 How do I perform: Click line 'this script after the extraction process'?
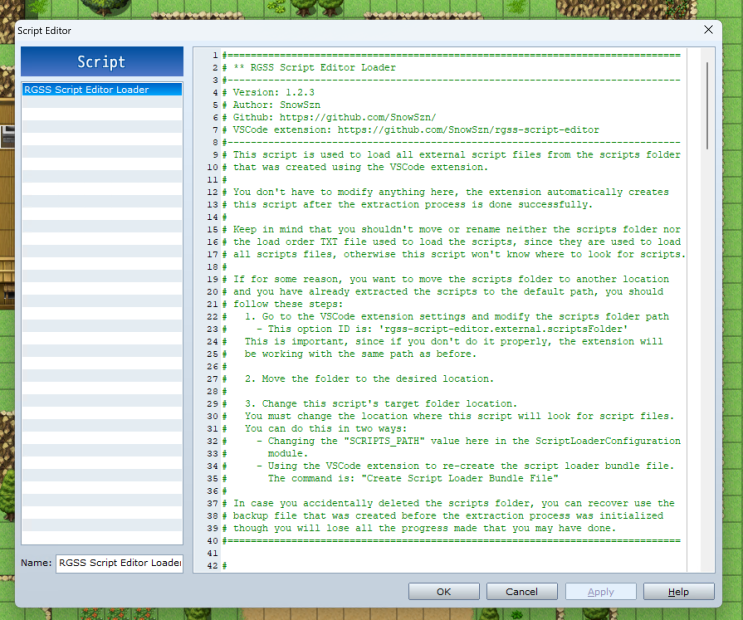(408, 204)
